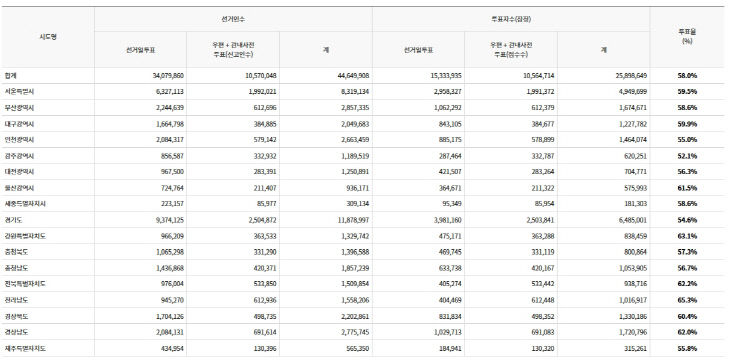Click the cell 1,464,074
Screen dimensions: 730x360
coord(633,140)
